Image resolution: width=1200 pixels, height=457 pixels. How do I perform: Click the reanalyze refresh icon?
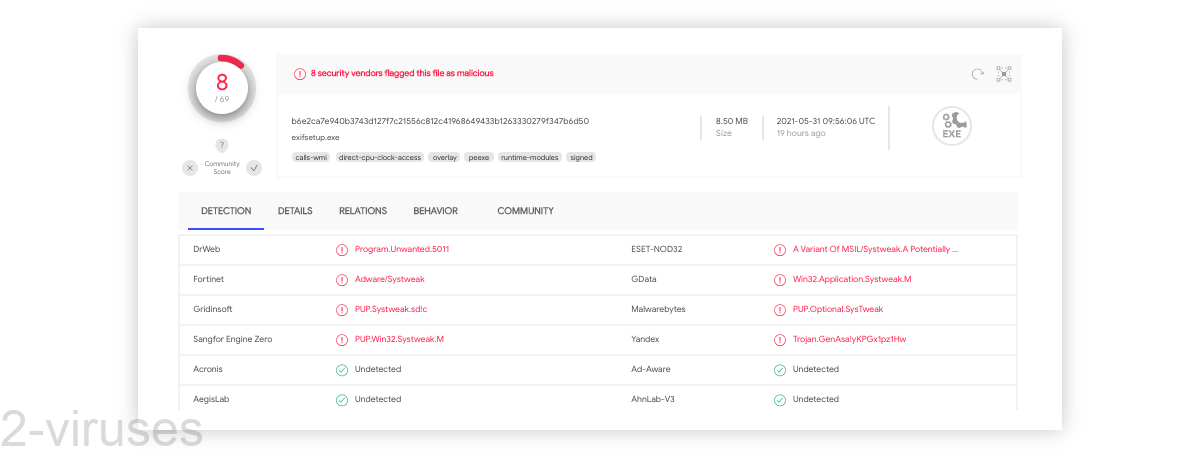[x=977, y=74]
